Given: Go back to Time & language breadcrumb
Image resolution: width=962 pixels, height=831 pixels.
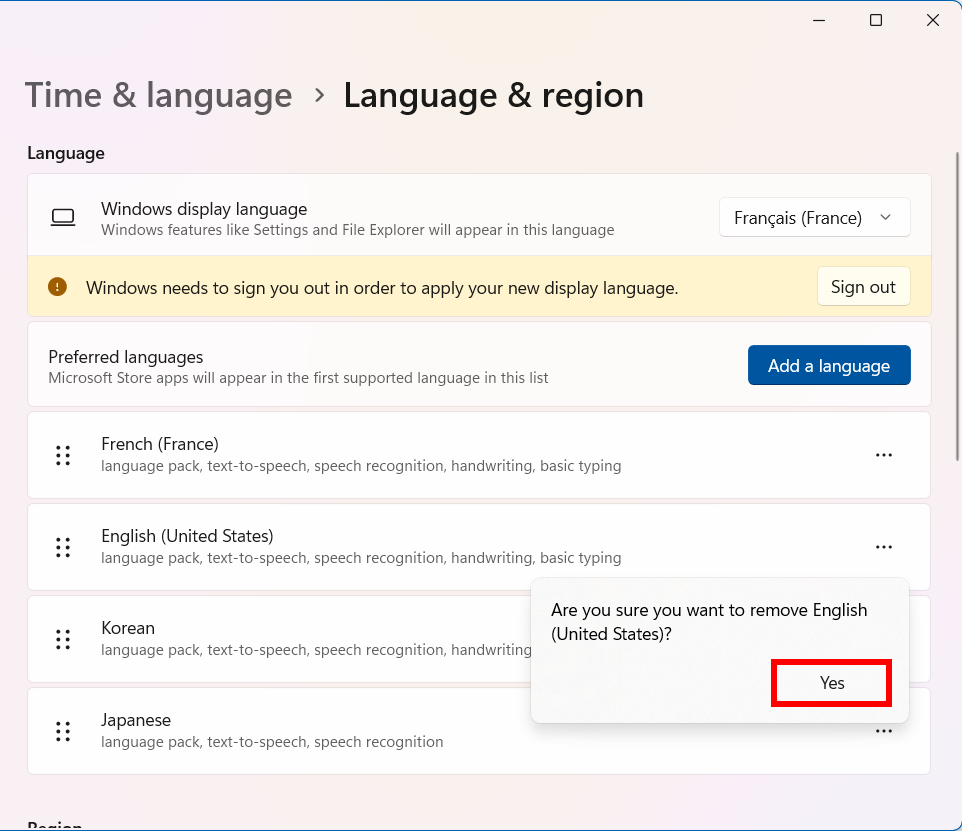Looking at the screenshot, I should 158,96.
